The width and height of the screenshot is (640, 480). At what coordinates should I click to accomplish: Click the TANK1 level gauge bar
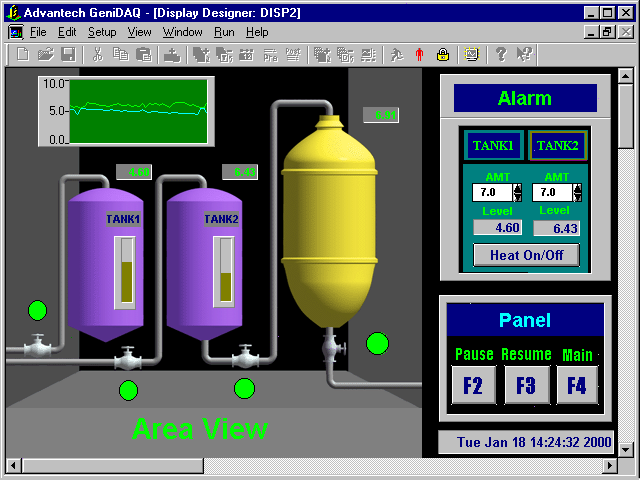point(125,271)
